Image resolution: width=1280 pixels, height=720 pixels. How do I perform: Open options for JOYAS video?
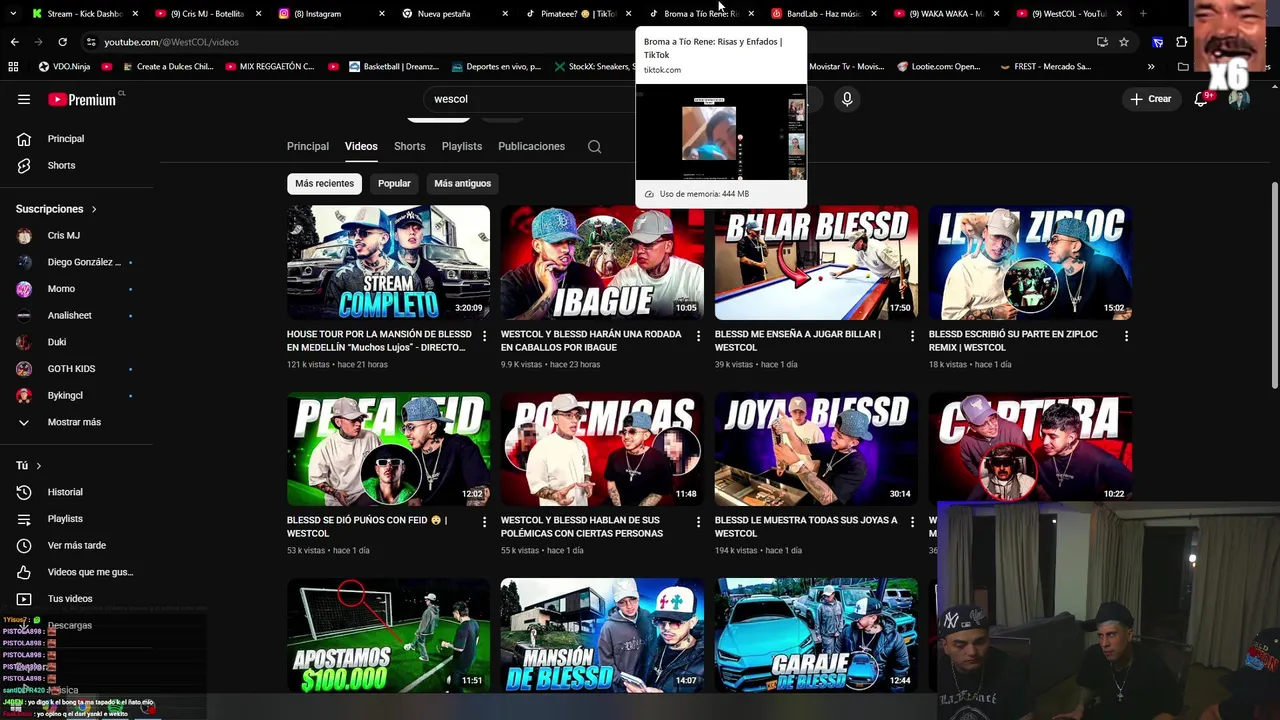click(x=912, y=522)
